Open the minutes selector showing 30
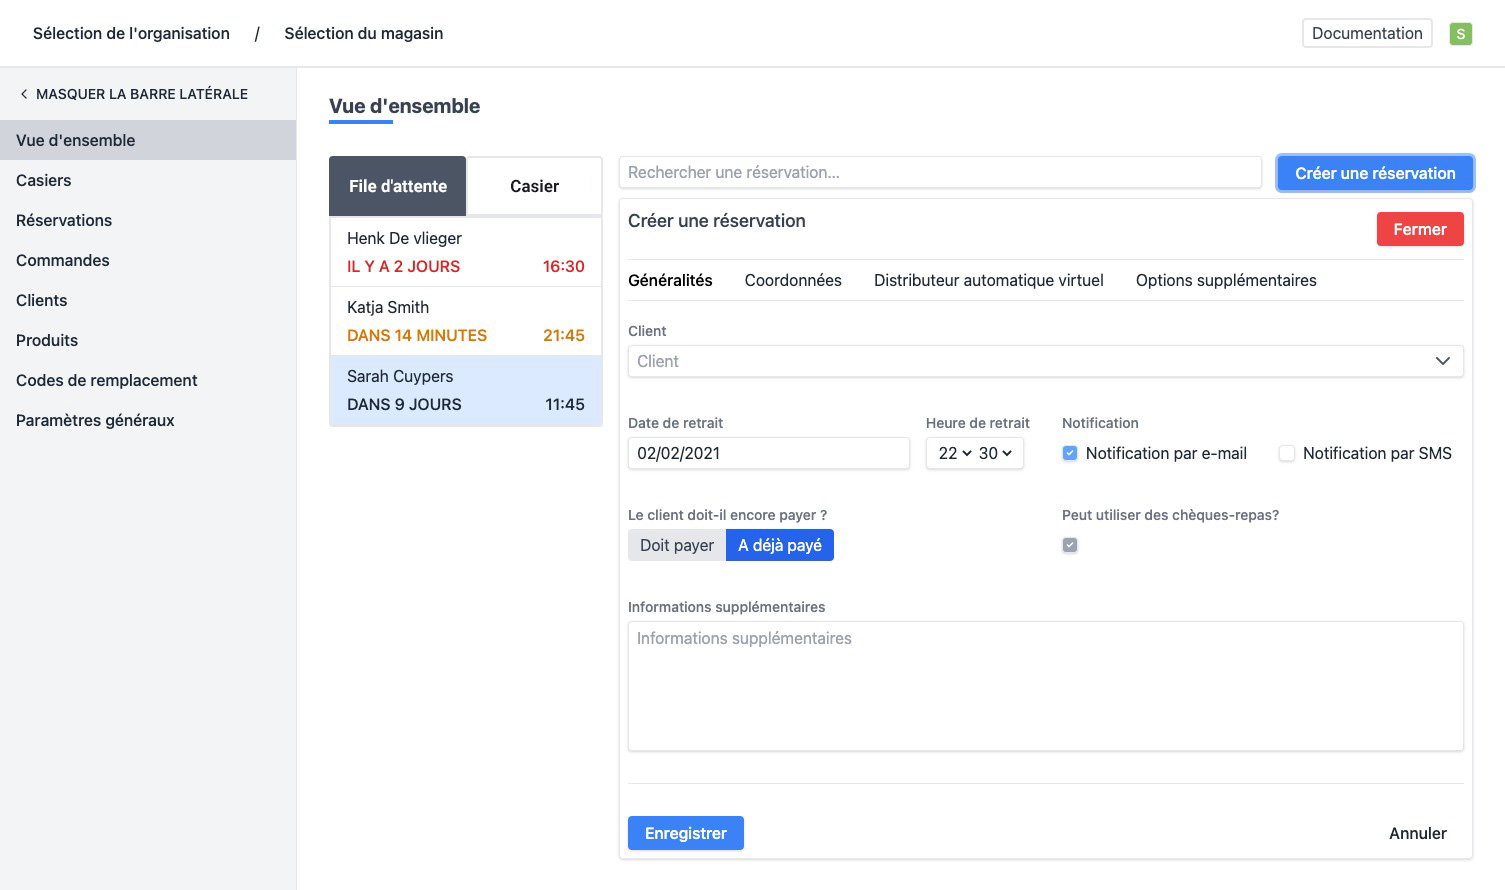Image resolution: width=1505 pixels, height=890 pixels. [x=995, y=453]
